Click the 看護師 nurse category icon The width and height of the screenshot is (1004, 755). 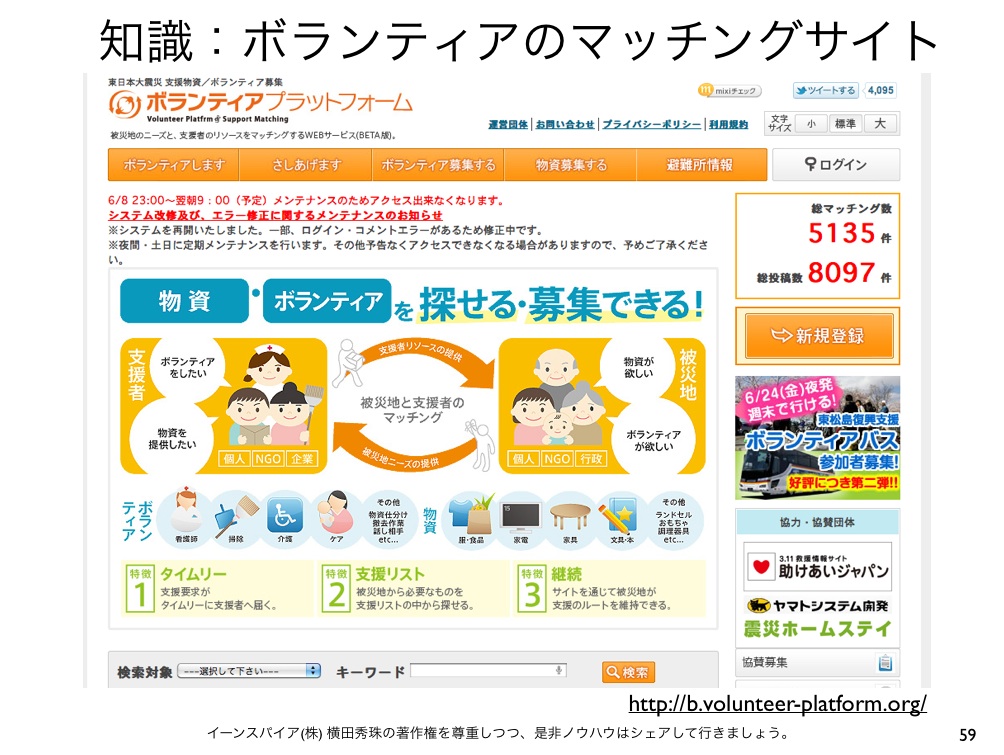pos(186,516)
